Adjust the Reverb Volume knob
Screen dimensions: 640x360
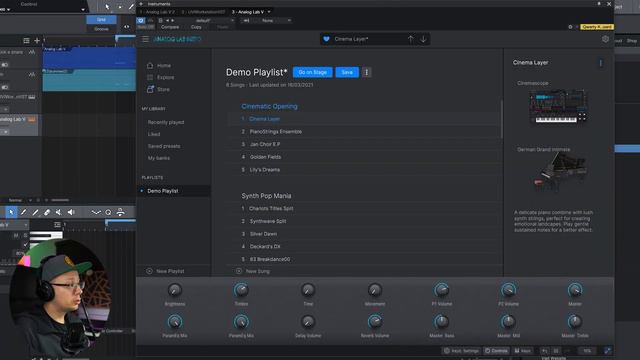coord(375,322)
